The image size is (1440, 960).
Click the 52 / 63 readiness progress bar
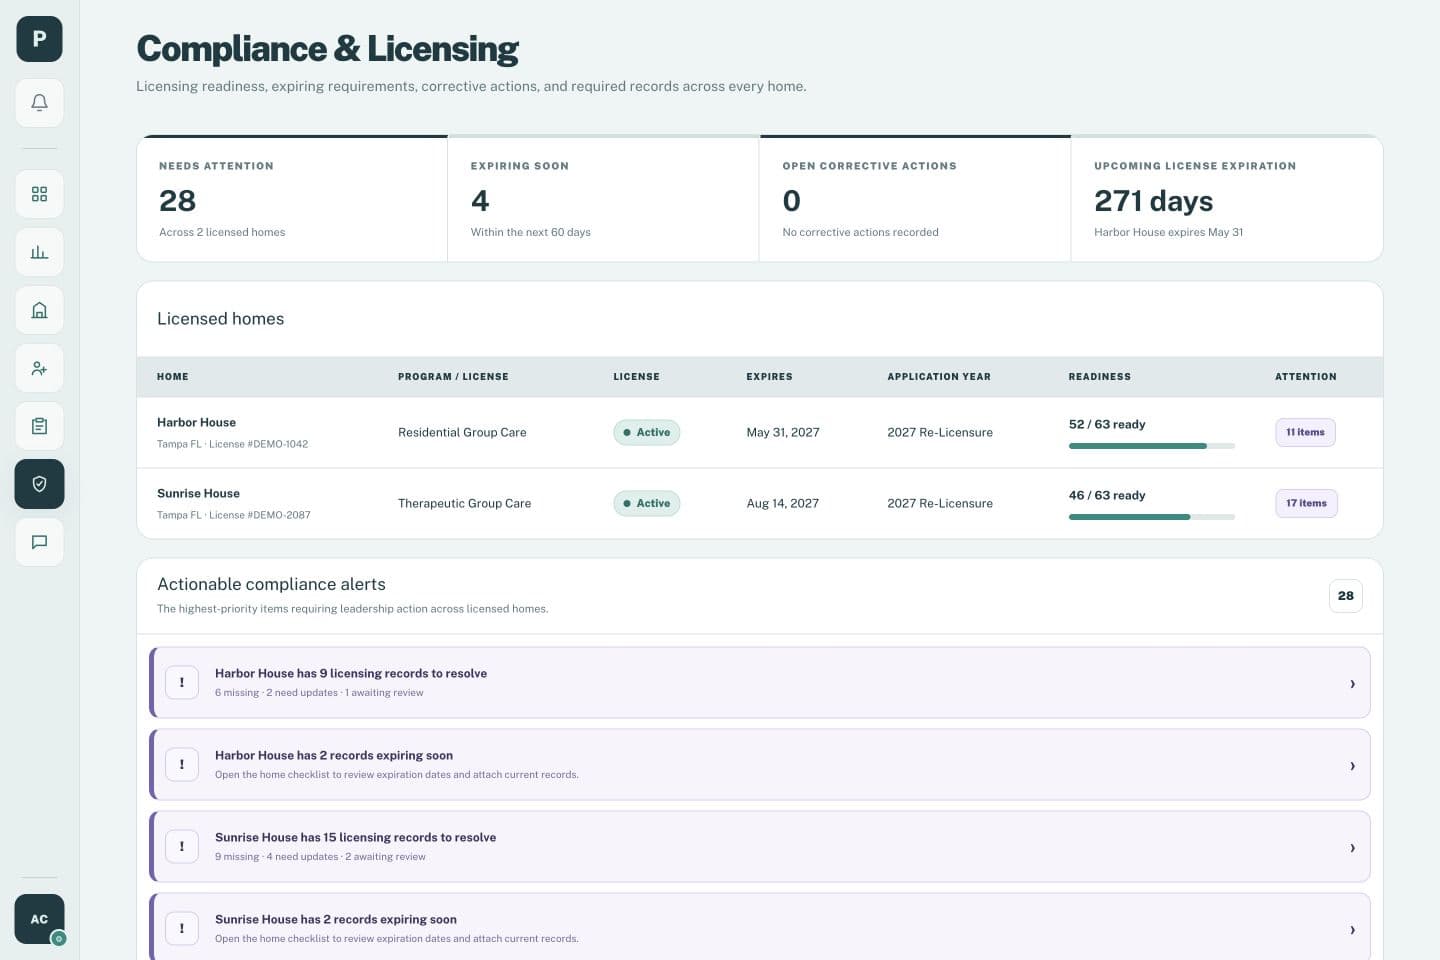1152,446
